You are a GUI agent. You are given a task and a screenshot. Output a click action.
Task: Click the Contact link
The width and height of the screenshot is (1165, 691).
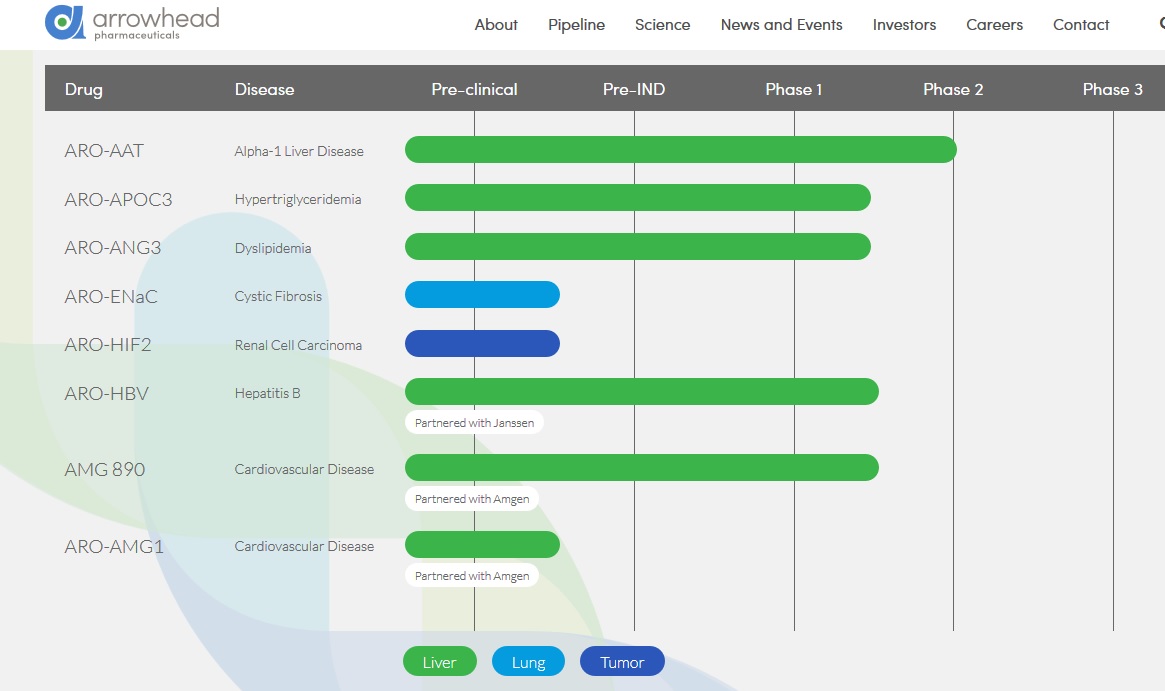[1081, 25]
